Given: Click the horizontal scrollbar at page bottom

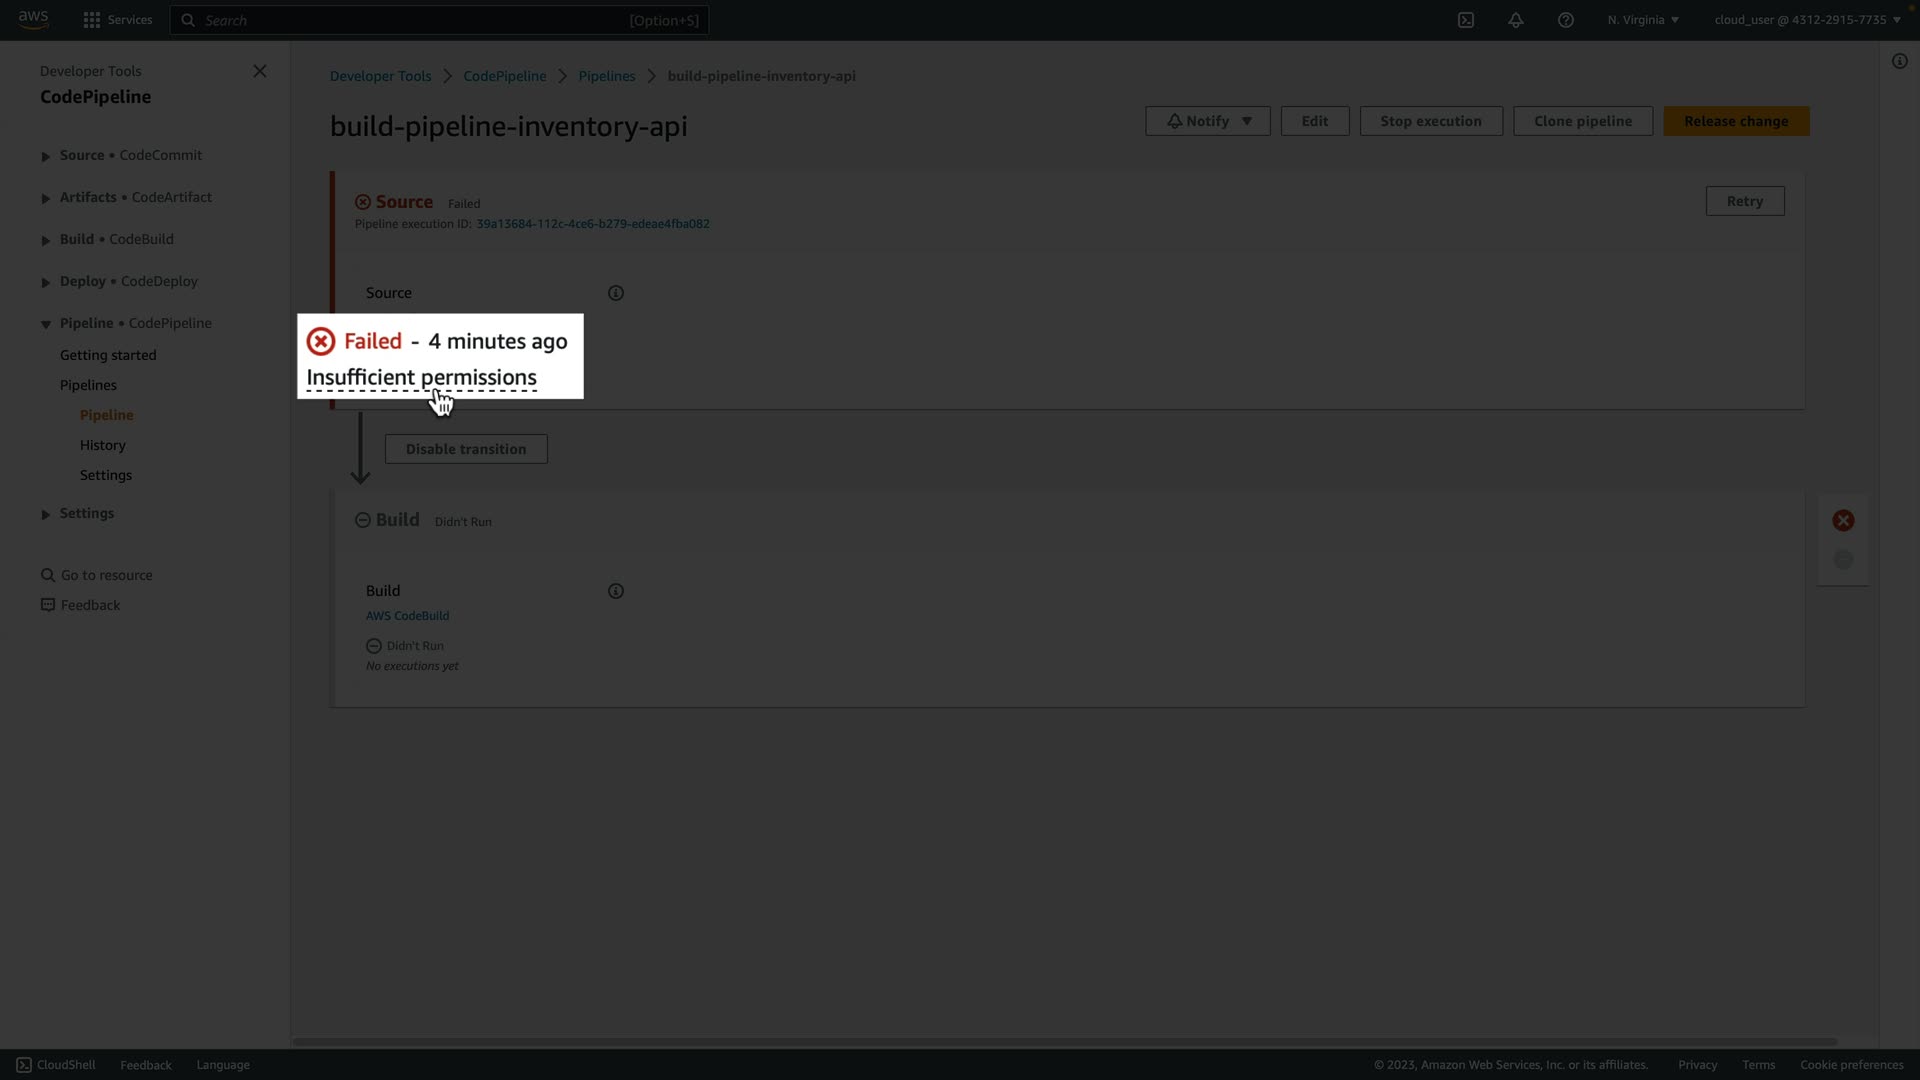Looking at the screenshot, I should click(1064, 1041).
